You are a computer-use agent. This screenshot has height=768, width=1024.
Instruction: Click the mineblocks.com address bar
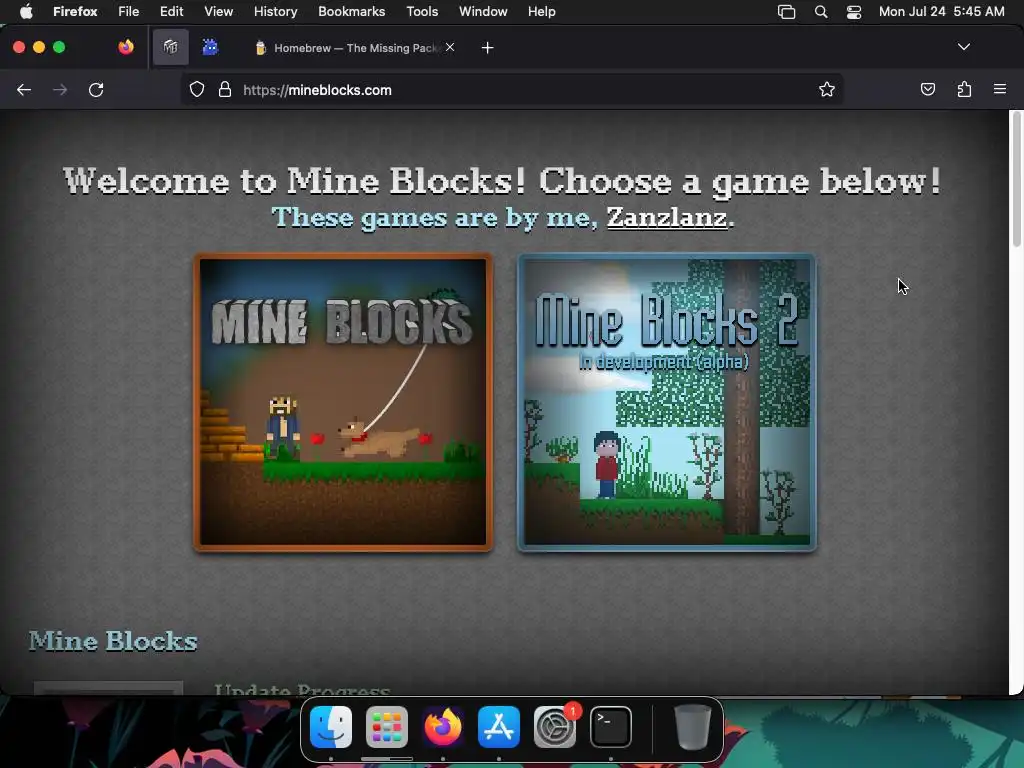coord(512,90)
